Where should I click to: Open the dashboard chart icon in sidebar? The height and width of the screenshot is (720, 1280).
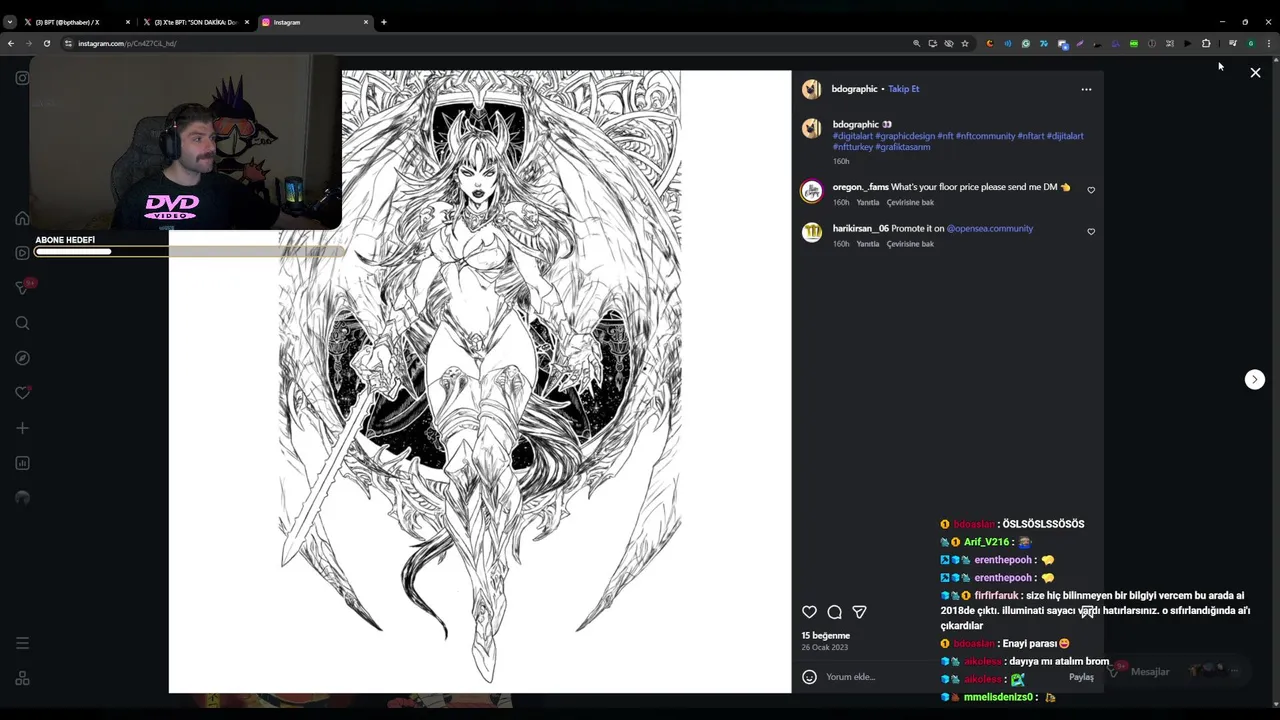22,463
